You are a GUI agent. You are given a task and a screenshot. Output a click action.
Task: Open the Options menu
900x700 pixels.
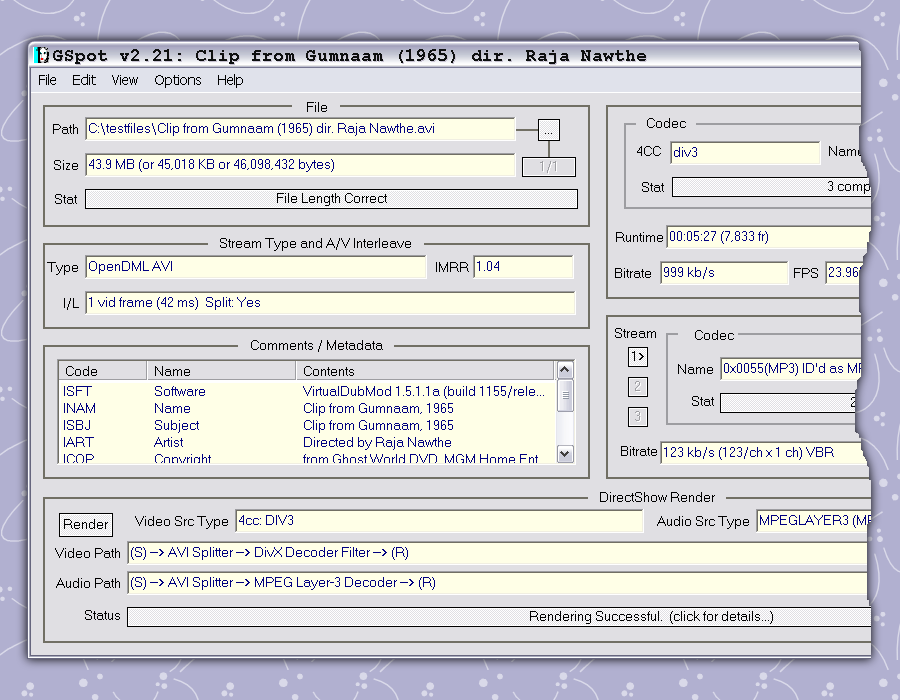pyautogui.click(x=178, y=80)
